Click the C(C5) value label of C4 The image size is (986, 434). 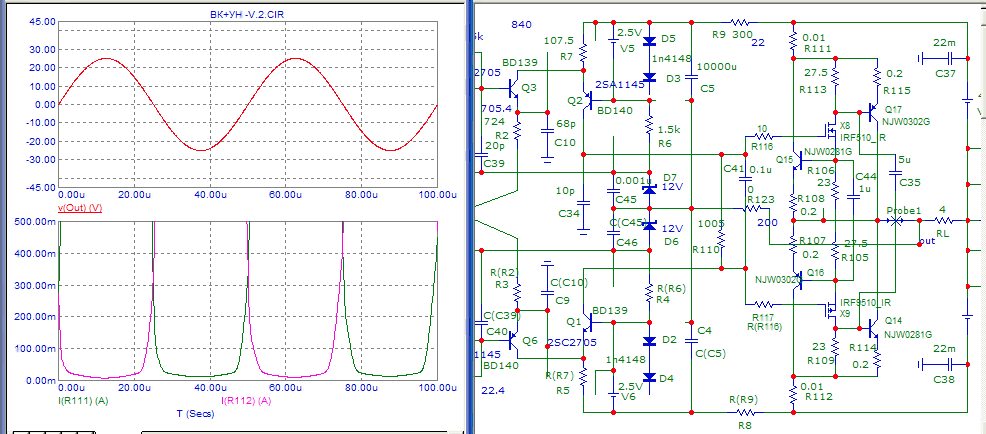tap(712, 353)
